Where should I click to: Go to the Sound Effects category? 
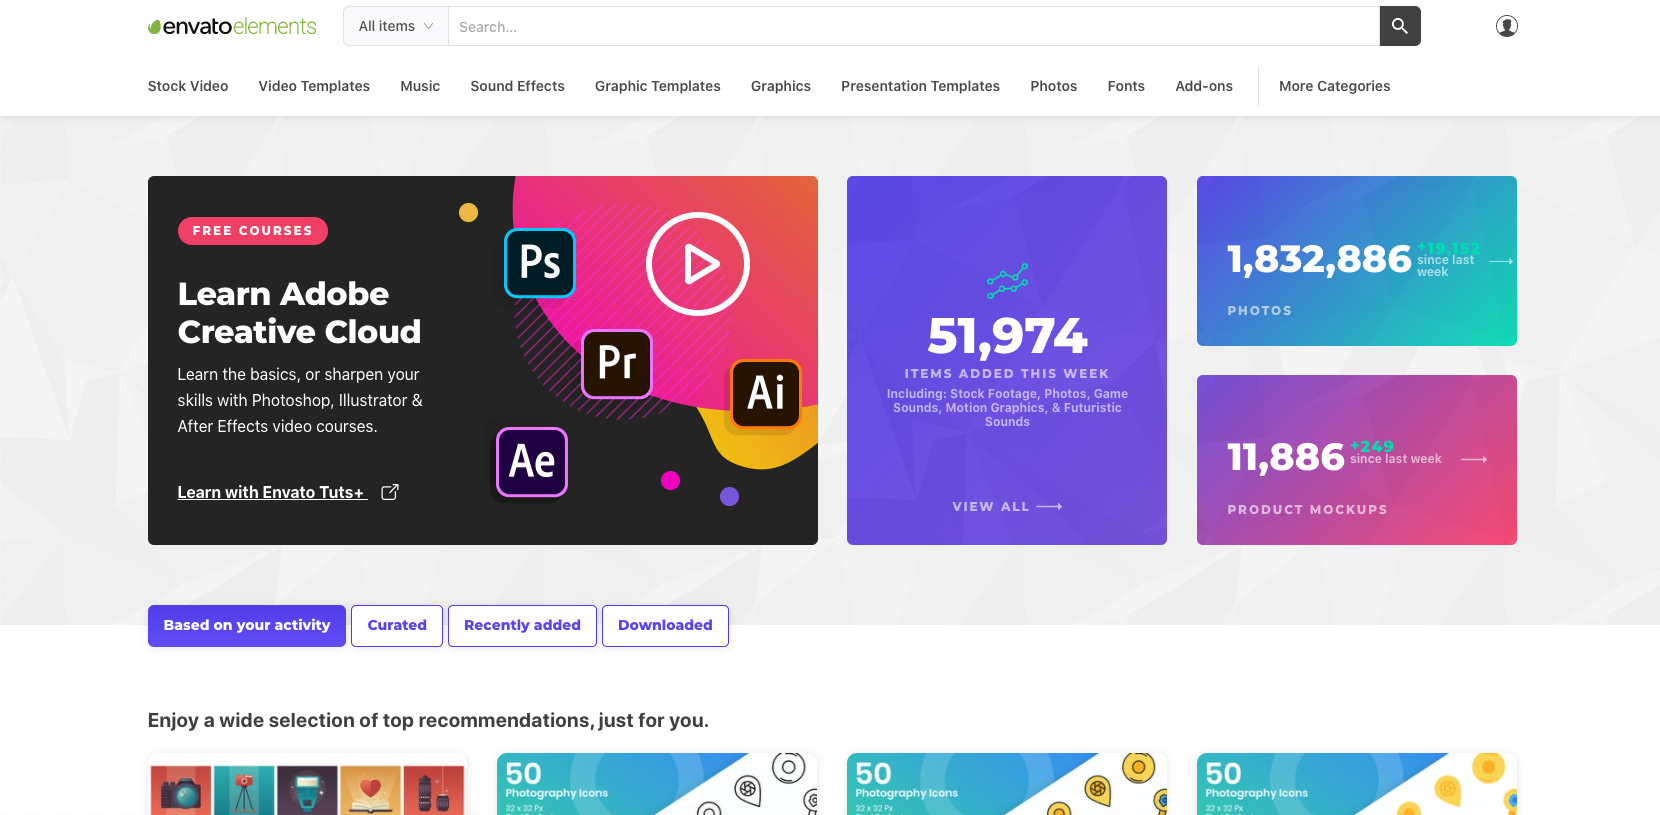[x=517, y=86]
